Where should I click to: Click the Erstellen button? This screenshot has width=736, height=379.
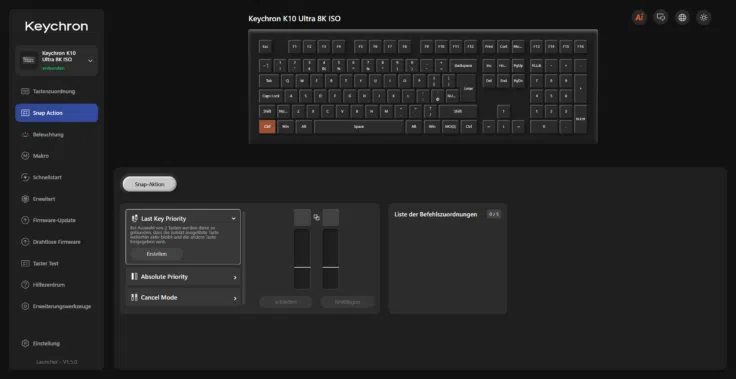click(x=157, y=254)
